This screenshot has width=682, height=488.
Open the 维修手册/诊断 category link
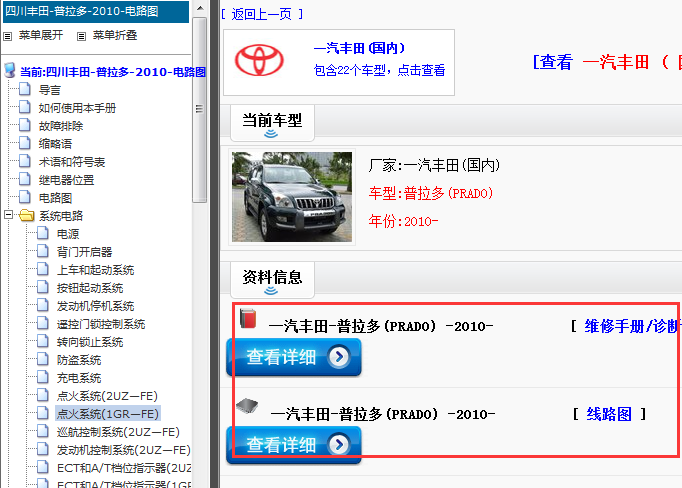pyautogui.click(x=632, y=326)
